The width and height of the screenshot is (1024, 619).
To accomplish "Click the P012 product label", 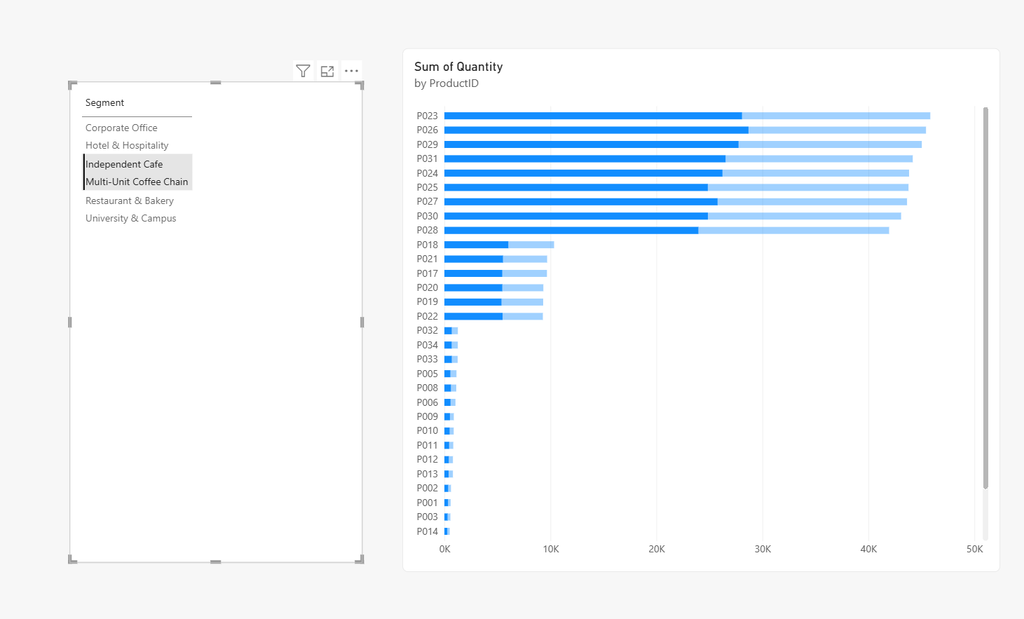I will [427, 460].
